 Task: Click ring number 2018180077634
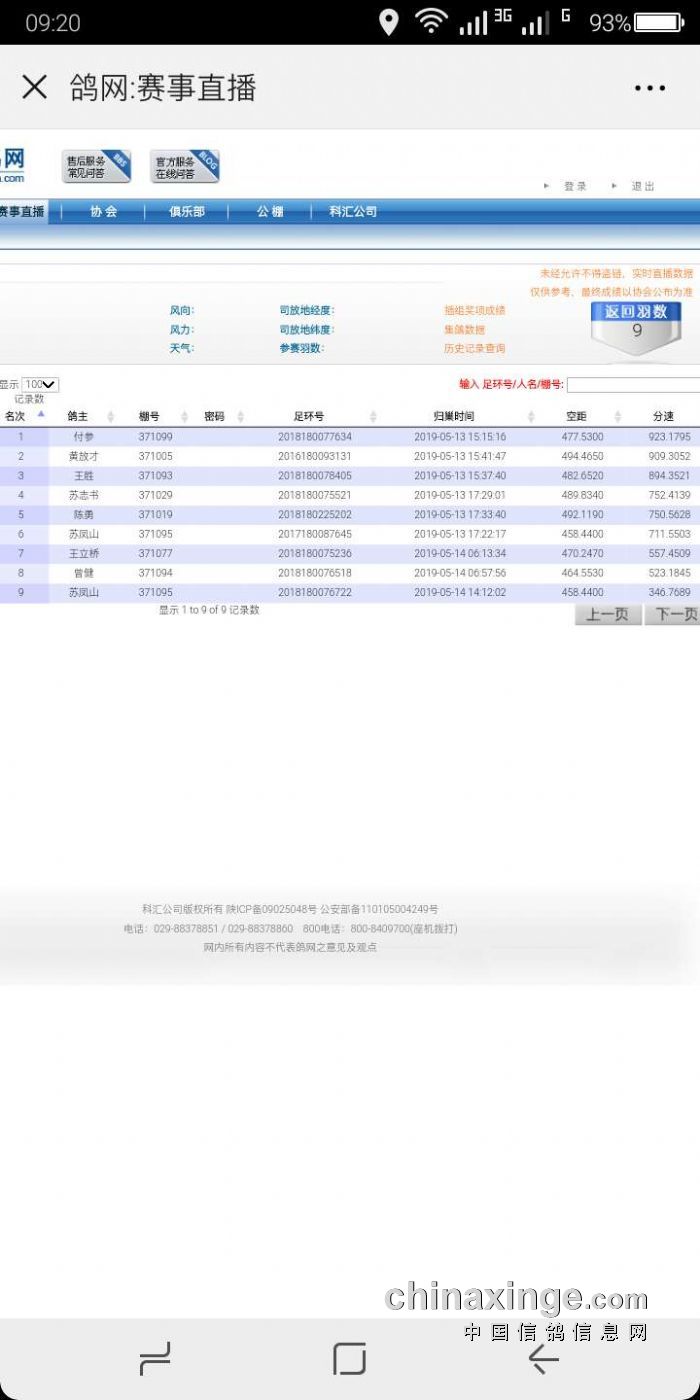(x=315, y=437)
